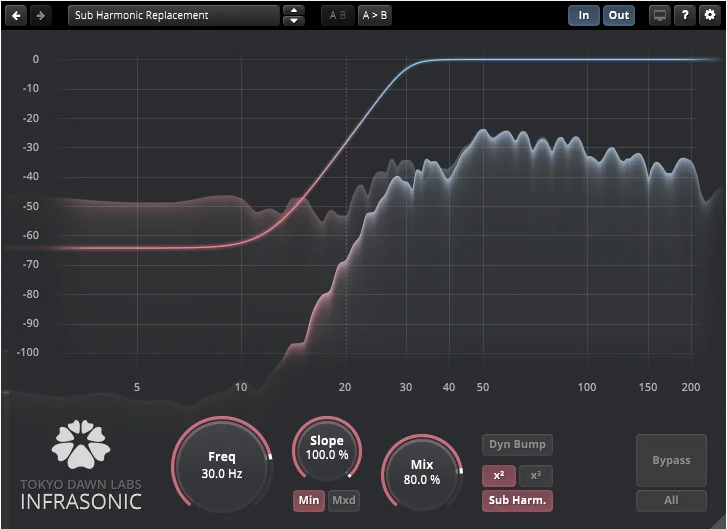The height and width of the screenshot is (529, 727).
Task: Click the 30 frequency axis label
Action: pos(406,387)
